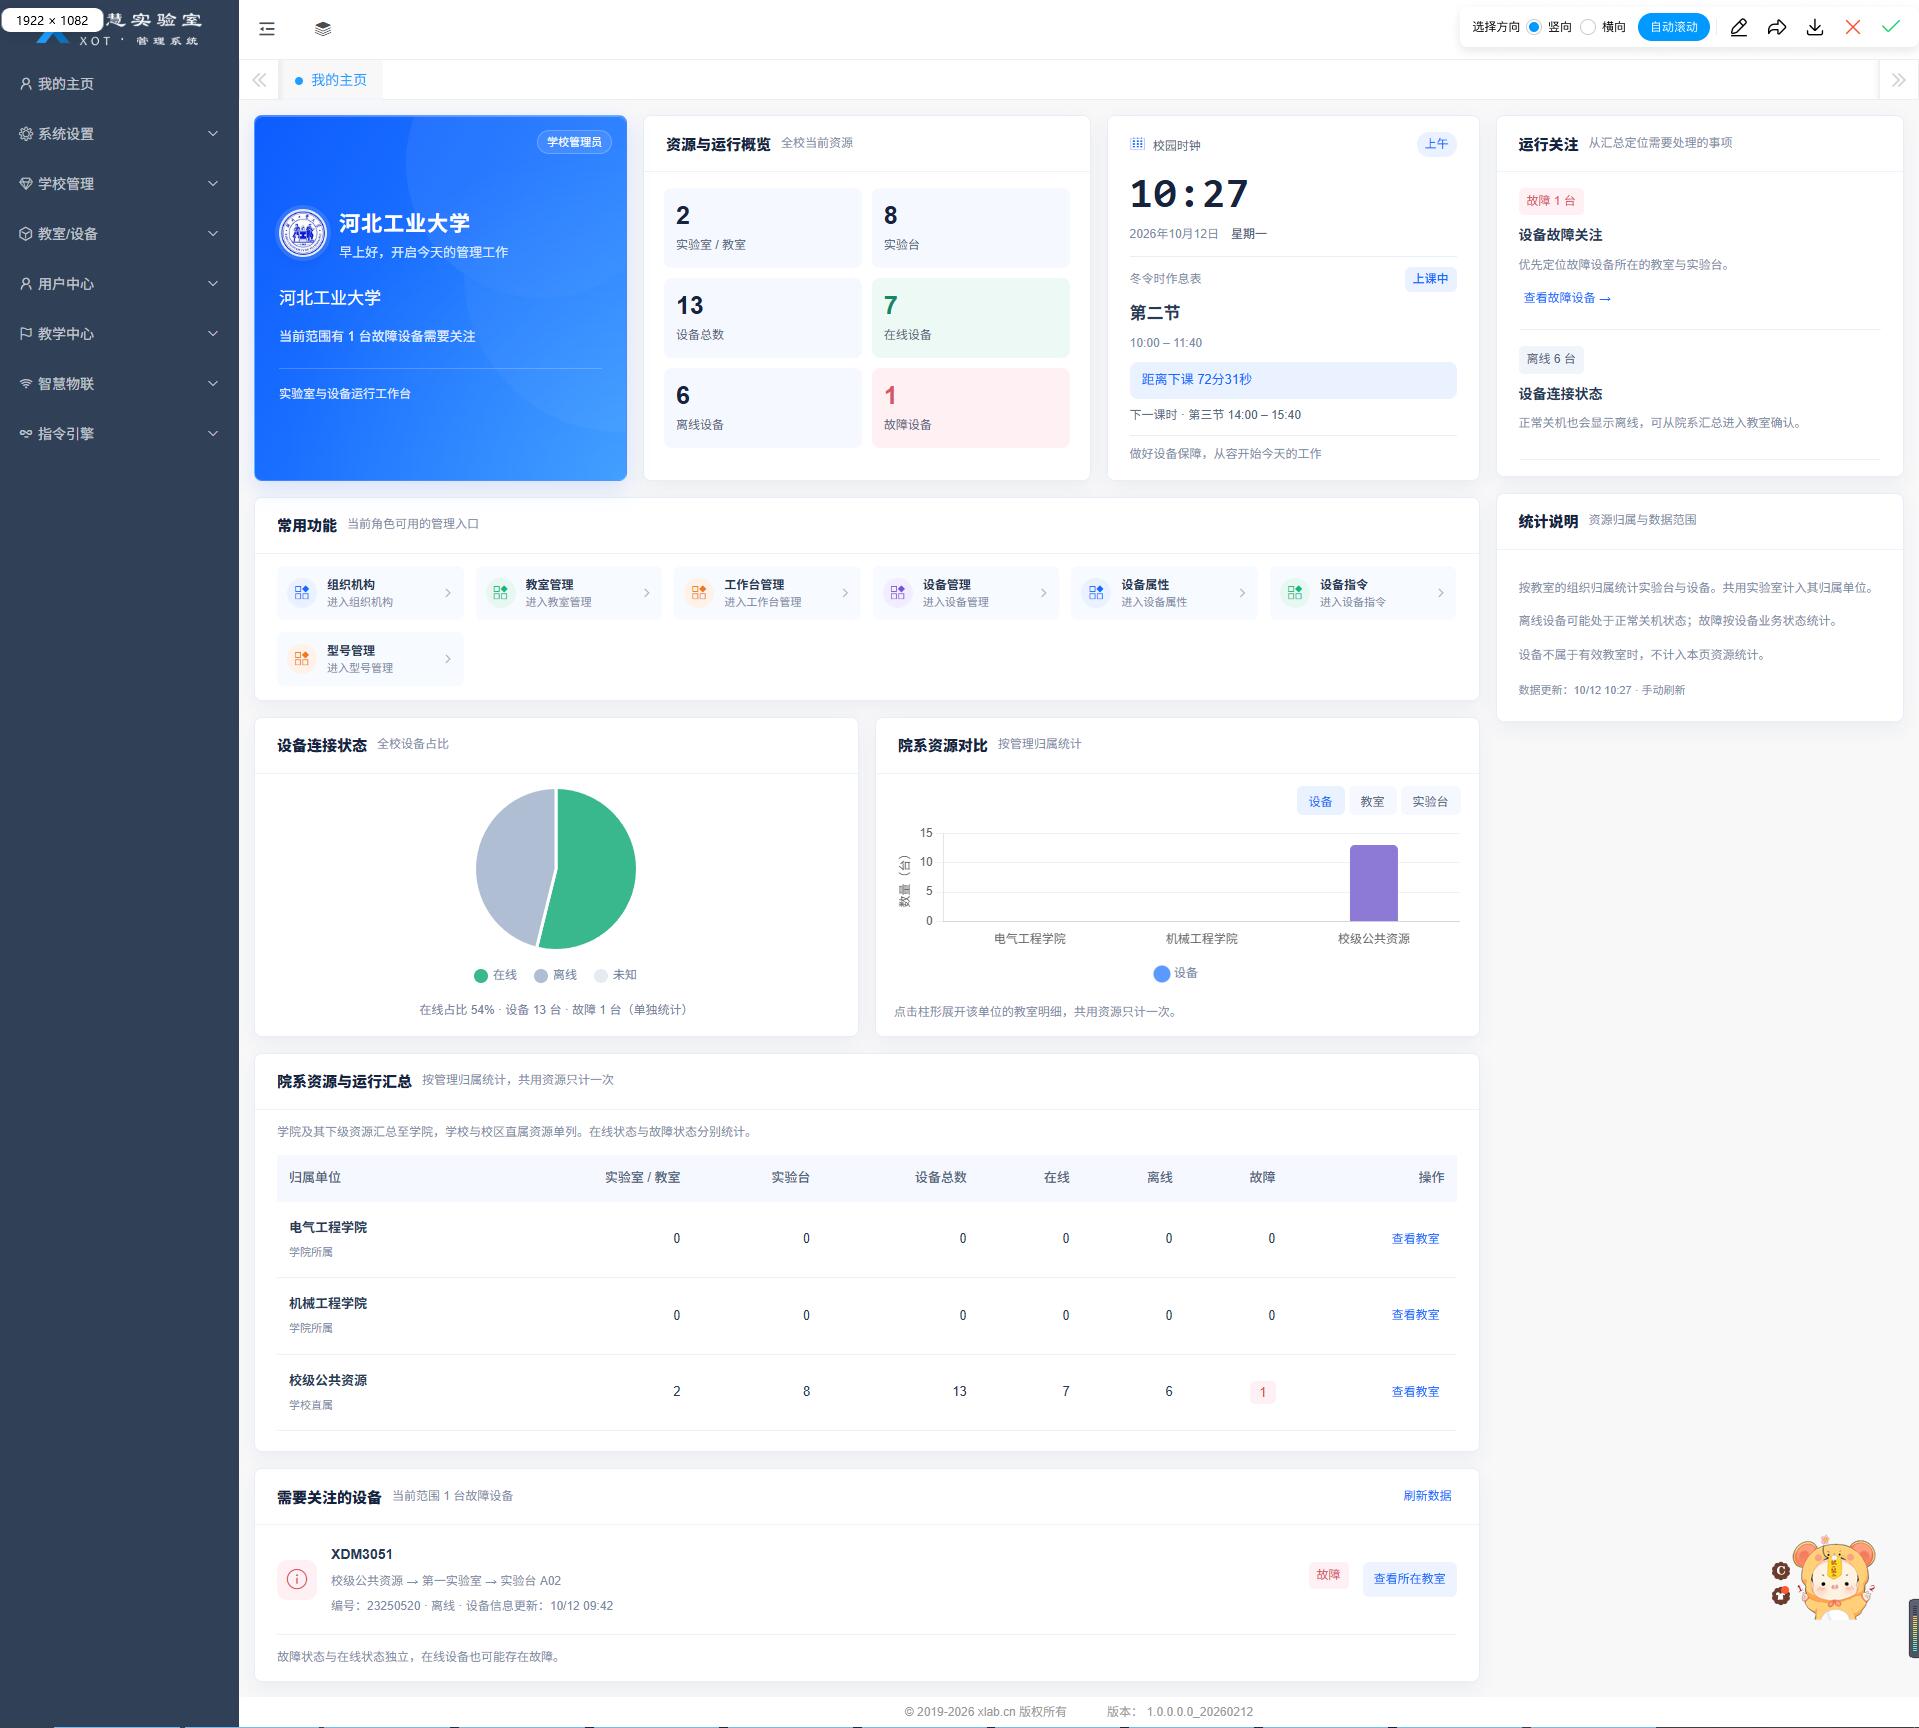The width and height of the screenshot is (1919, 1728).
Task: Click the purple 校级公共资源 bar in chart
Action: pyautogui.click(x=1373, y=883)
